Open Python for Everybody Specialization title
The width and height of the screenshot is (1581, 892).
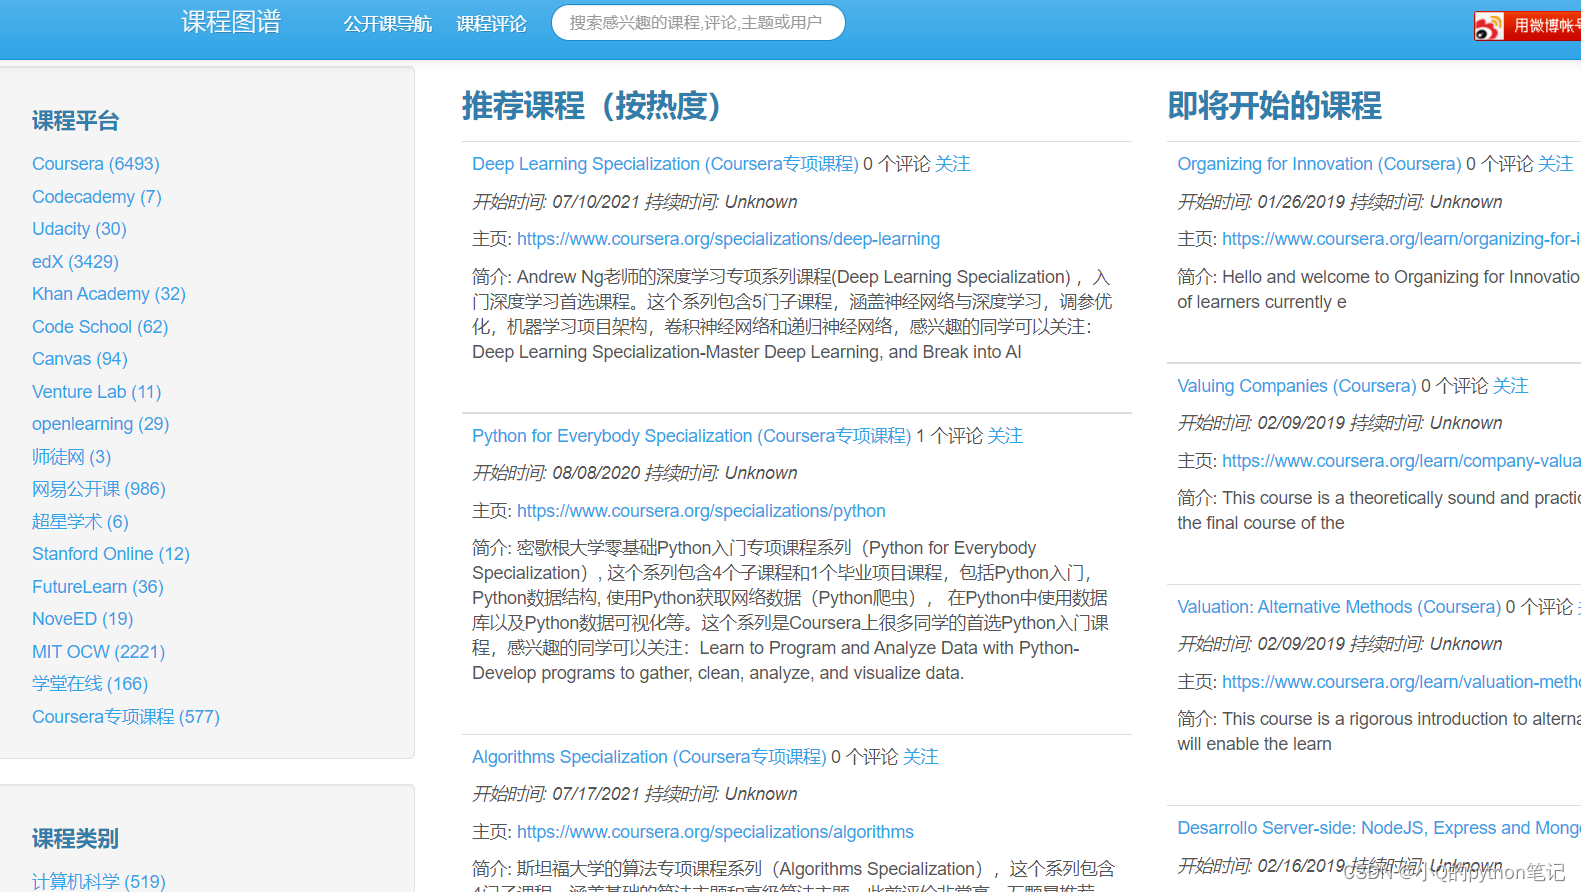692,436
